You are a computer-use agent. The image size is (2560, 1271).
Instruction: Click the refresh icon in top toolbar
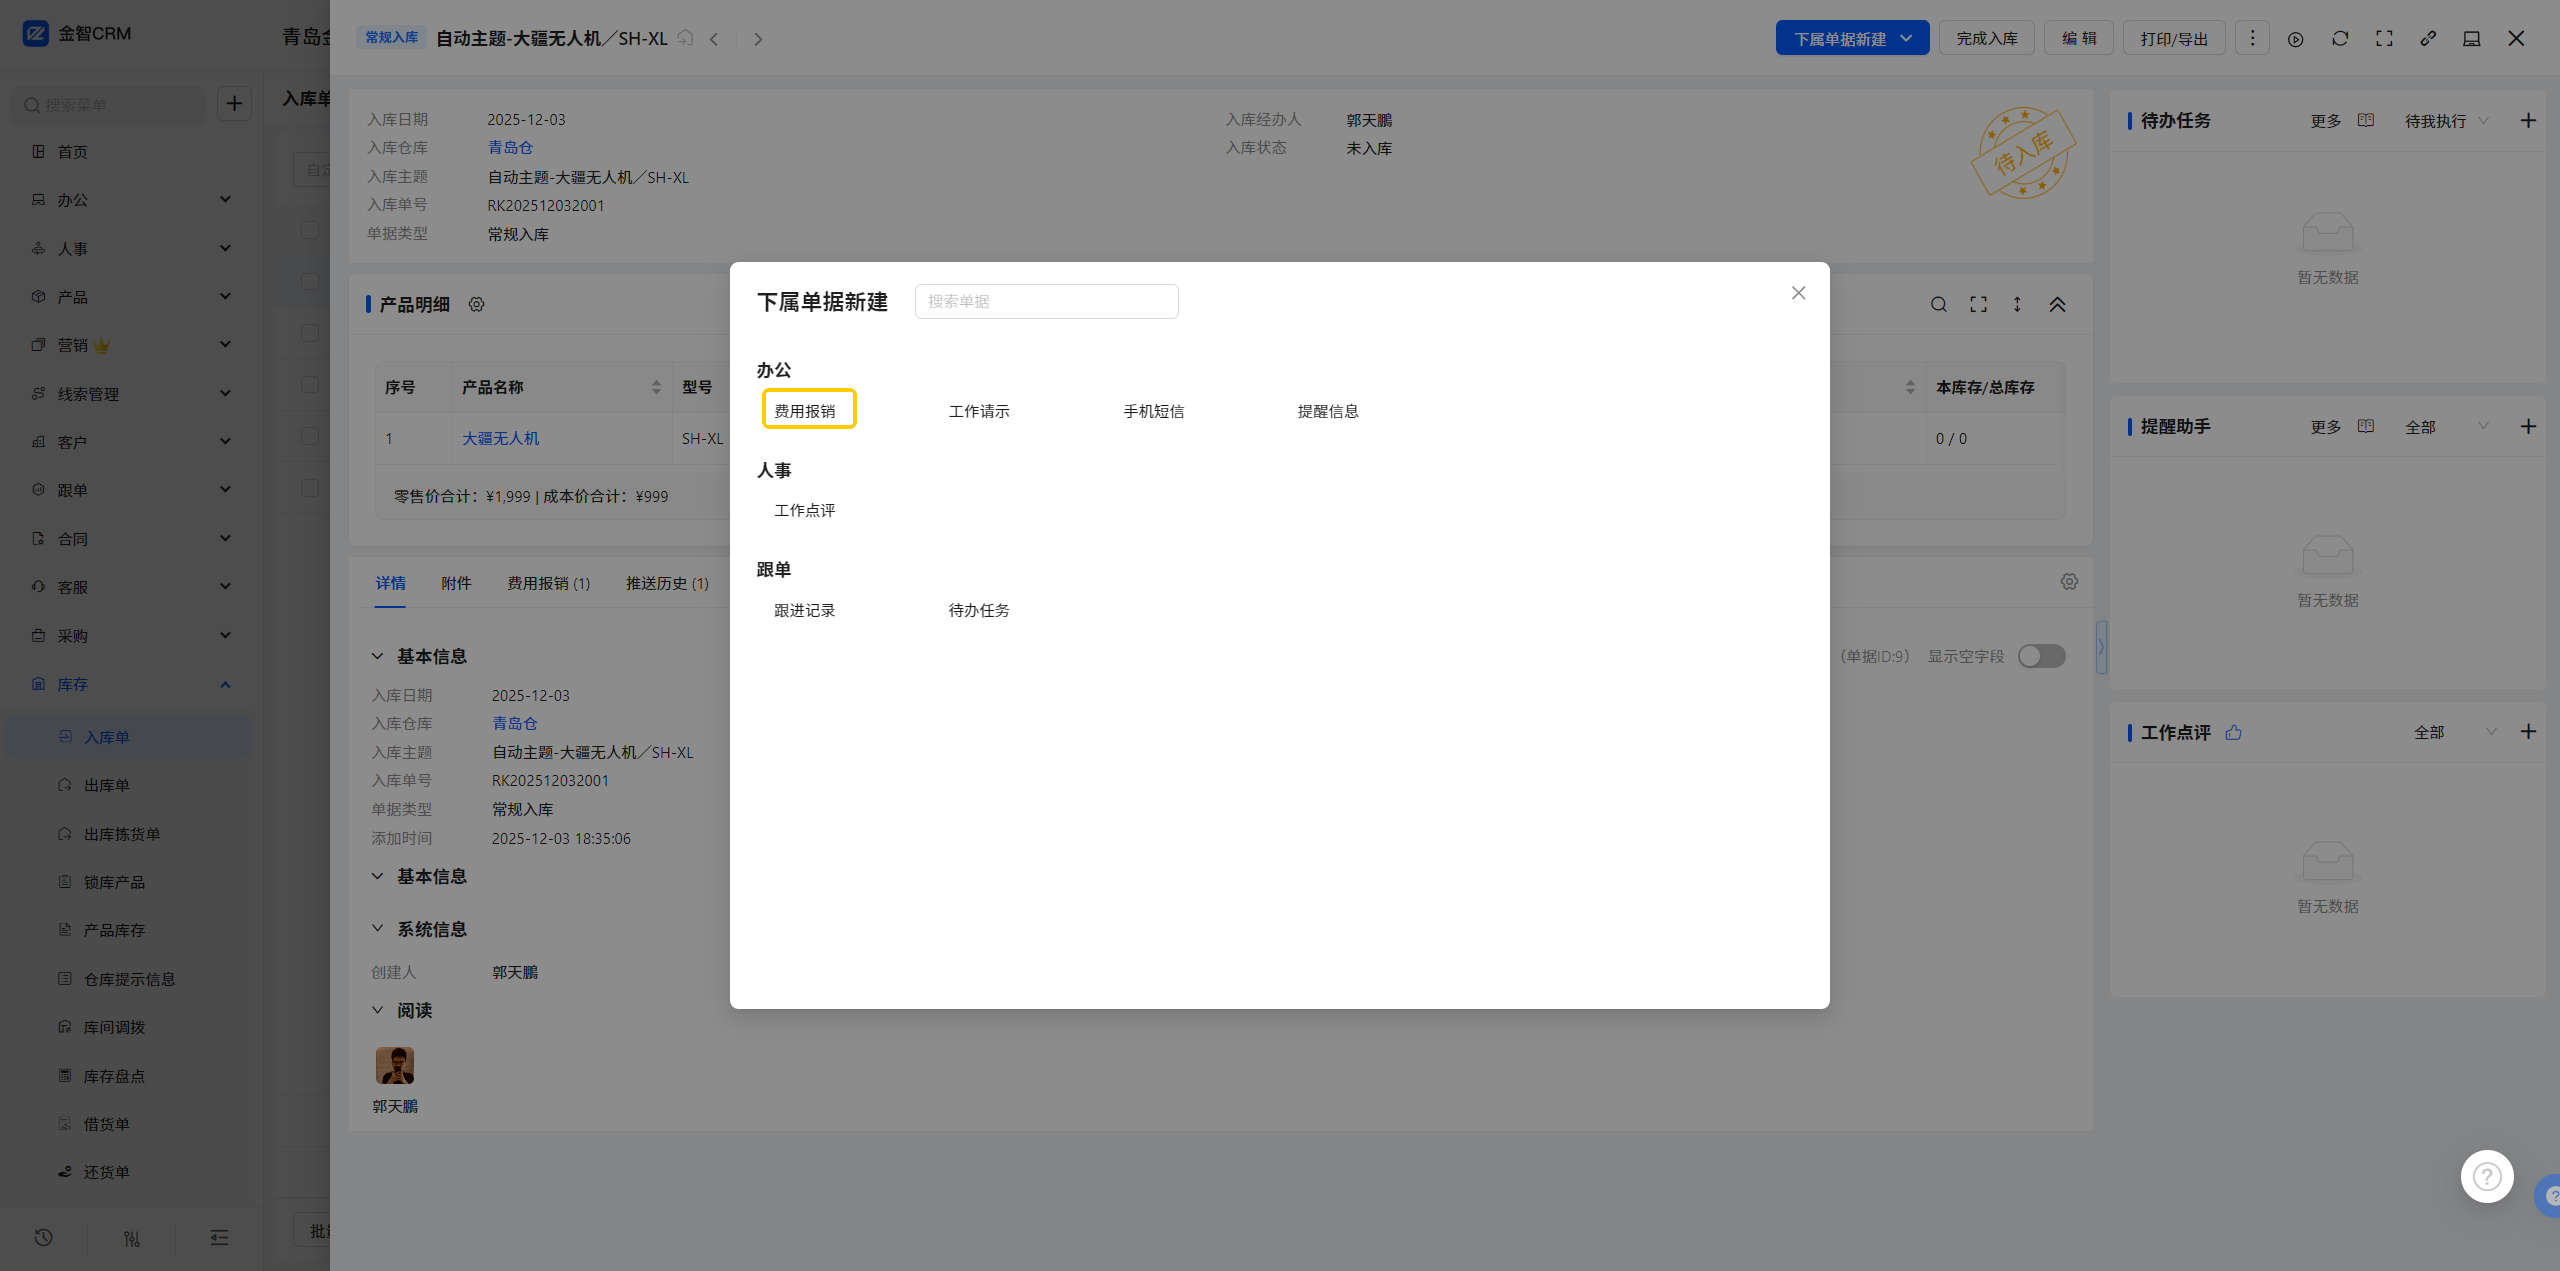(x=2340, y=39)
